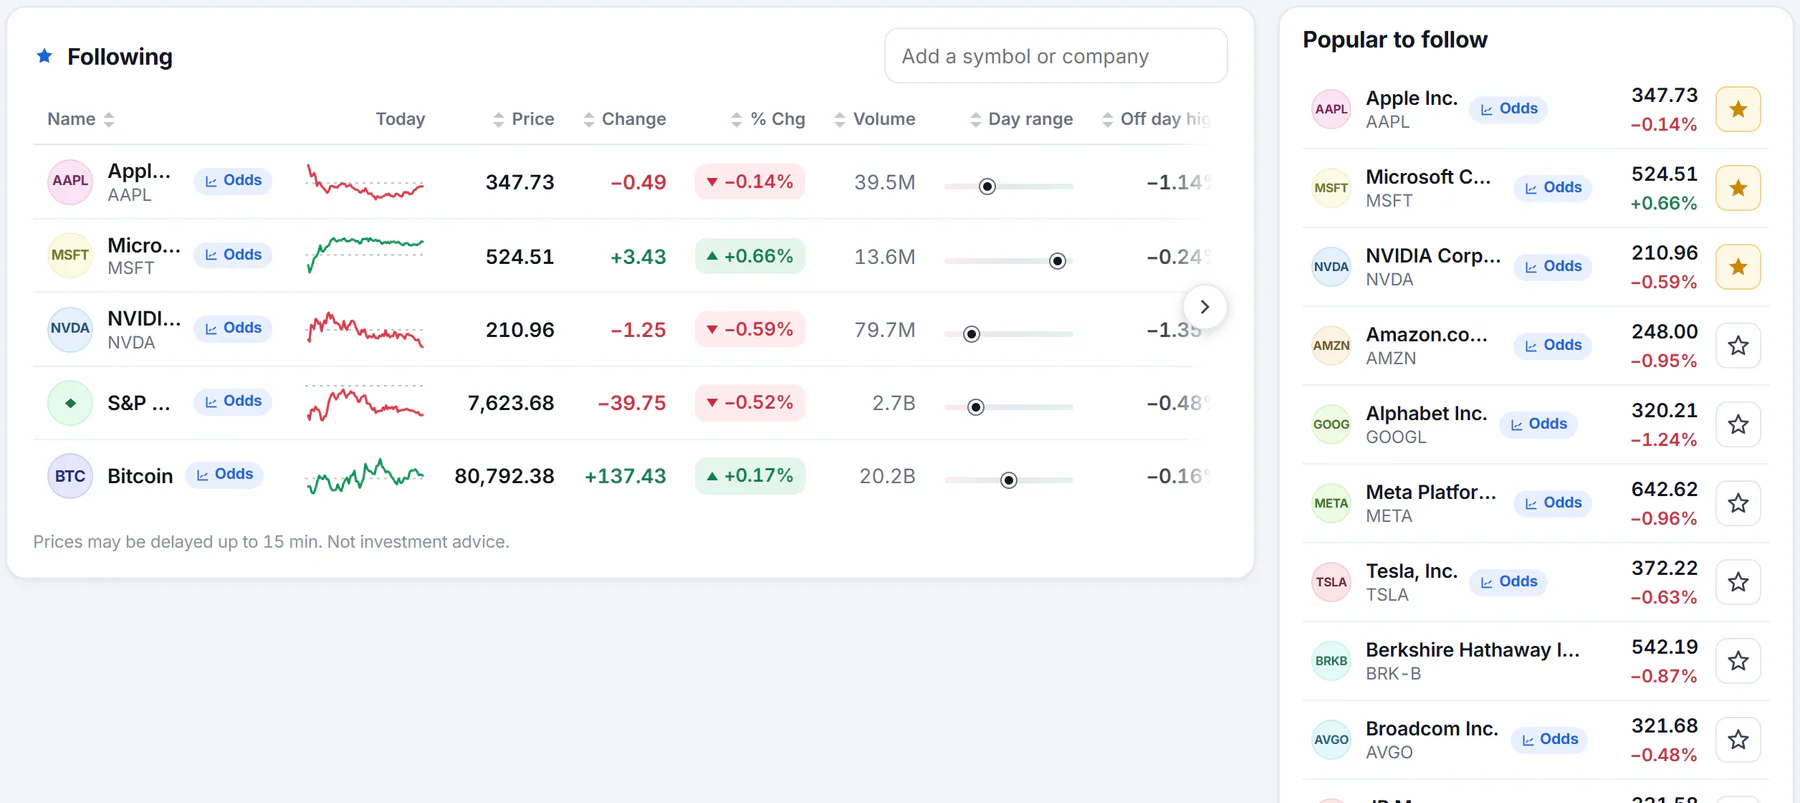This screenshot has height=803, width=1800.
Task: Click the TSLA logo in Popular list
Action: tap(1331, 582)
